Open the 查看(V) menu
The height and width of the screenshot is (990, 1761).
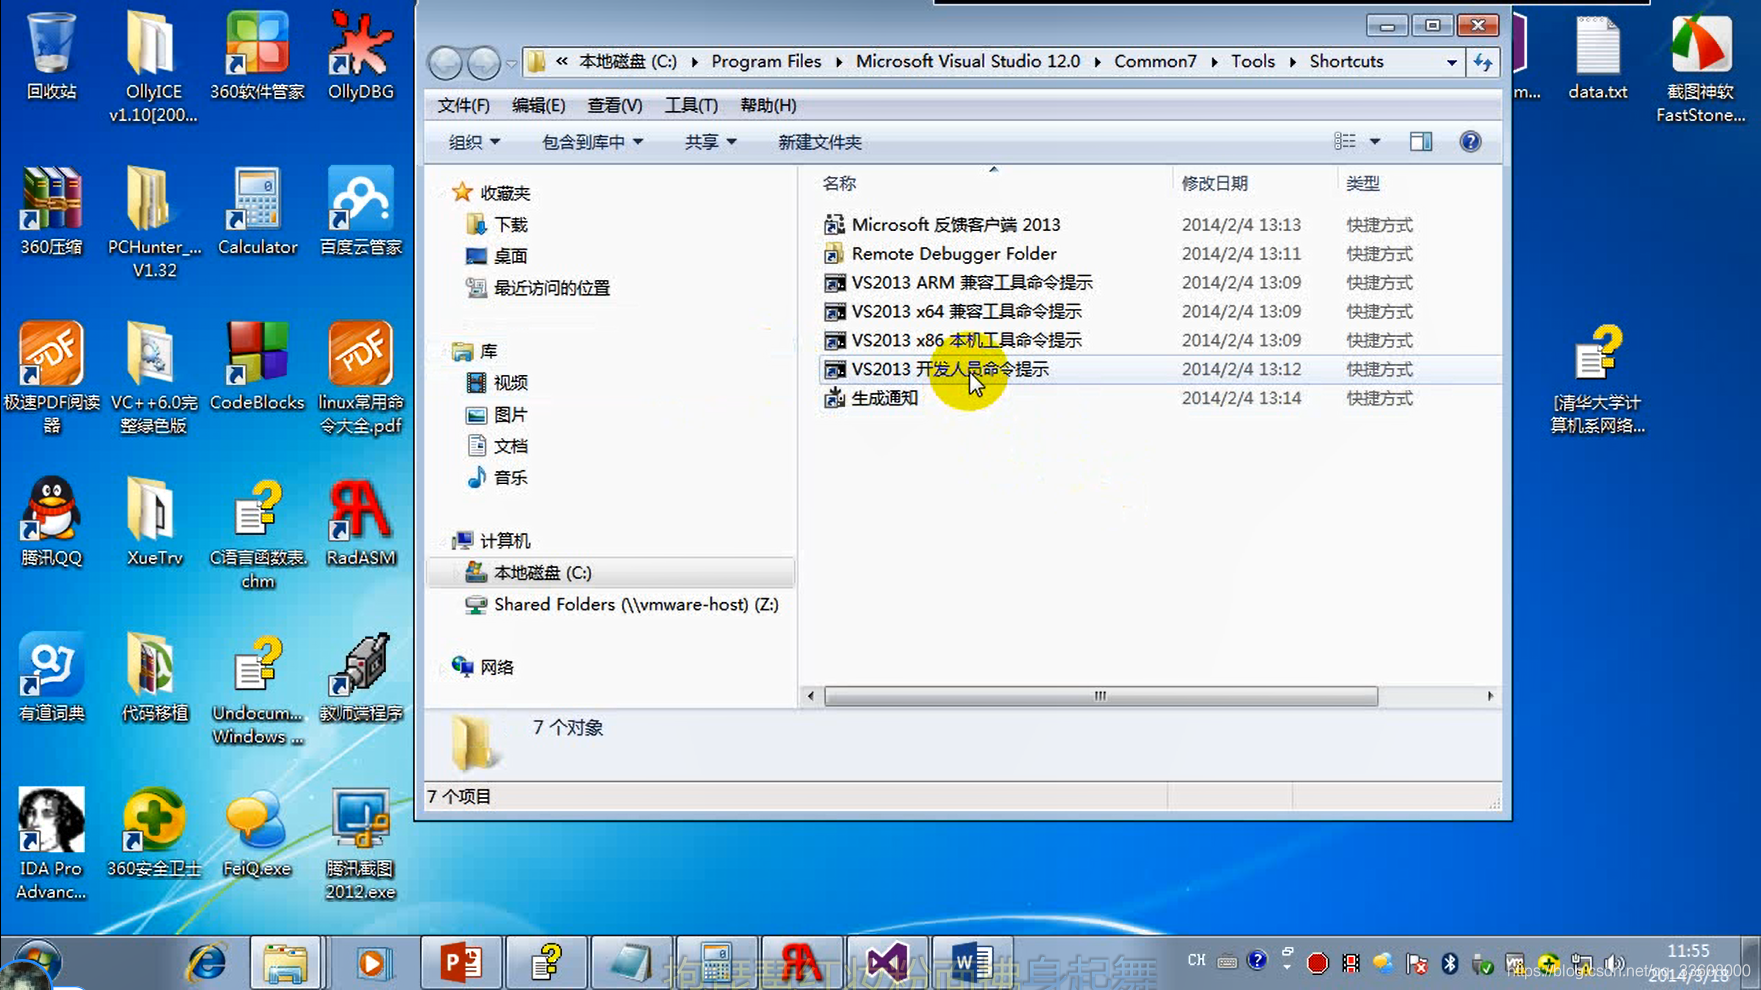click(x=614, y=105)
